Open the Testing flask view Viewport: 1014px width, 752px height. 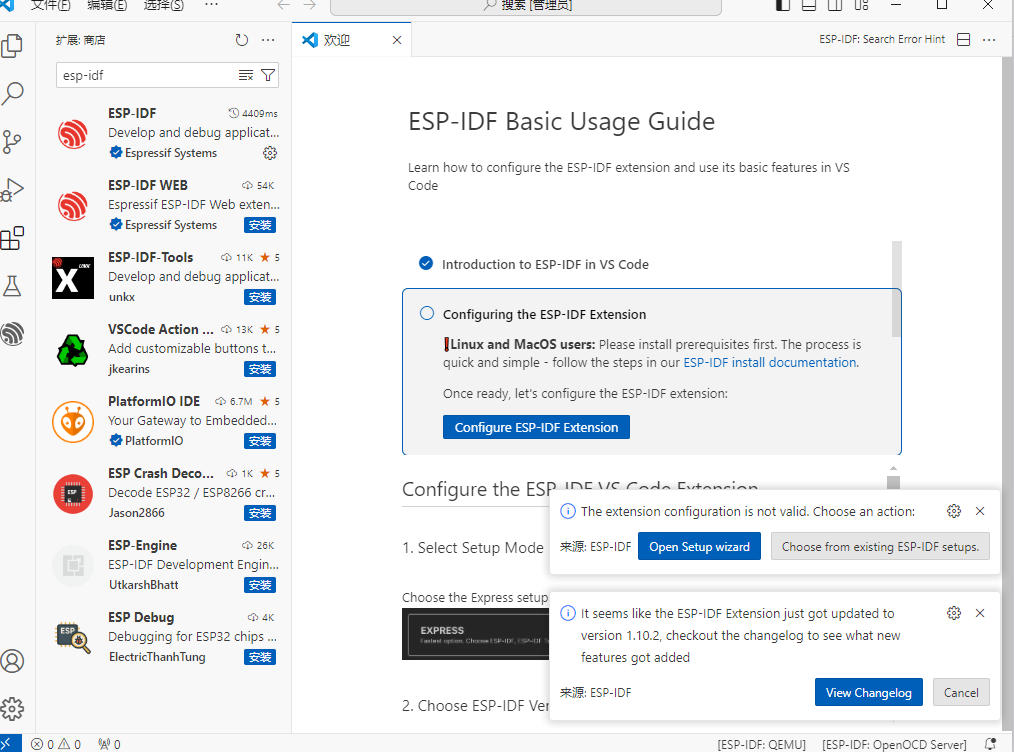pos(12,286)
